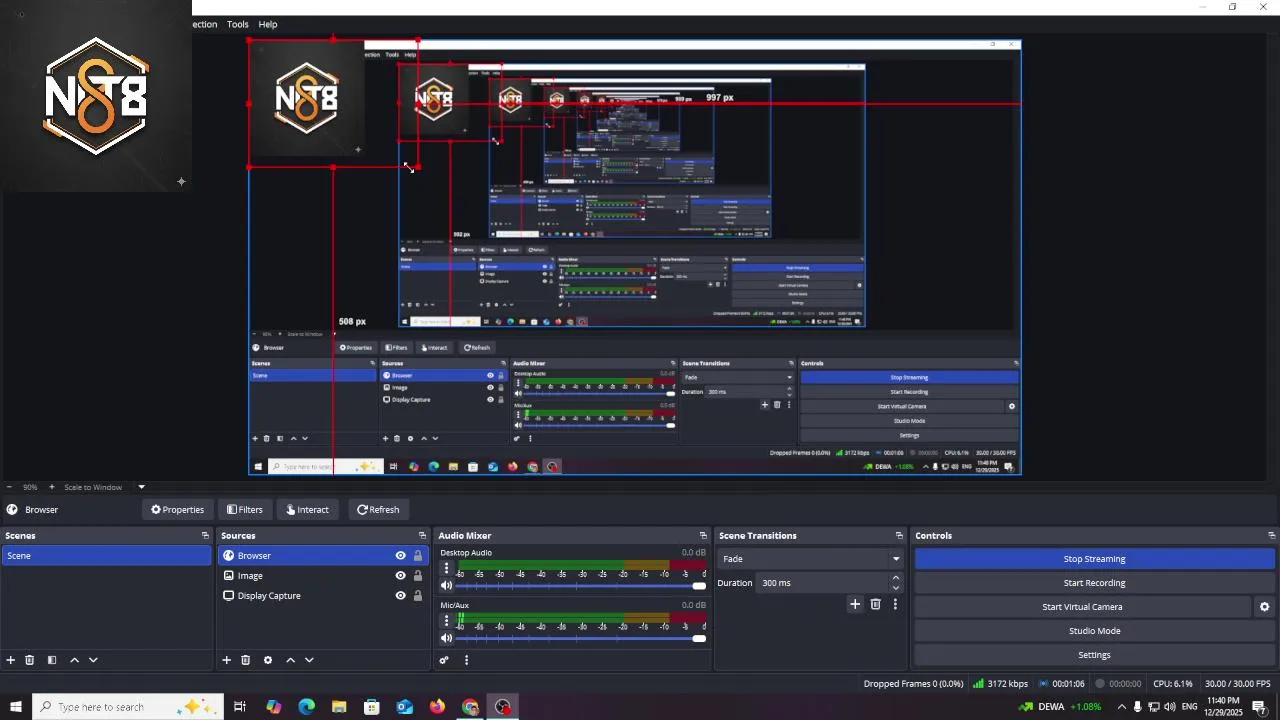
Task: Move scene up arrow in Scenes panel
Action: pyautogui.click(x=74, y=660)
